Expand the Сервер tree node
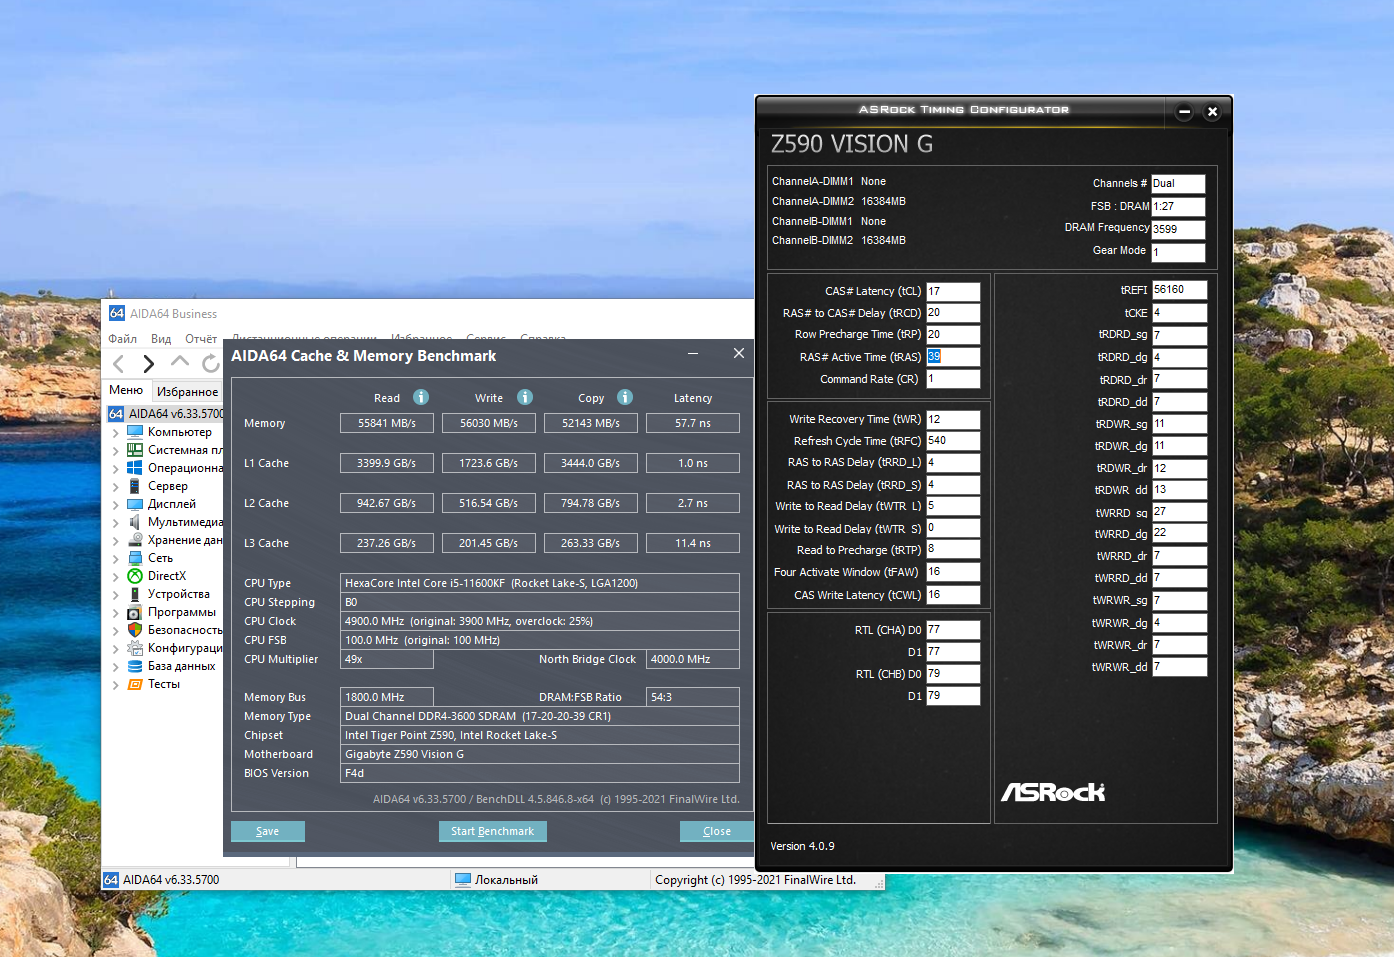The image size is (1394, 957). point(116,487)
